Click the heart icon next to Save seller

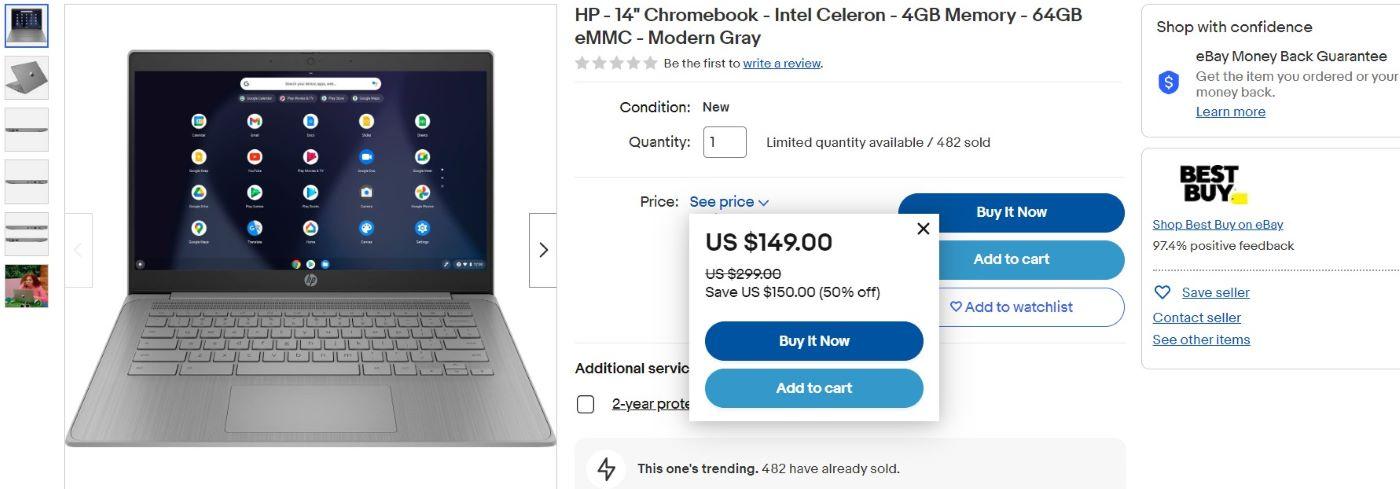[1162, 293]
